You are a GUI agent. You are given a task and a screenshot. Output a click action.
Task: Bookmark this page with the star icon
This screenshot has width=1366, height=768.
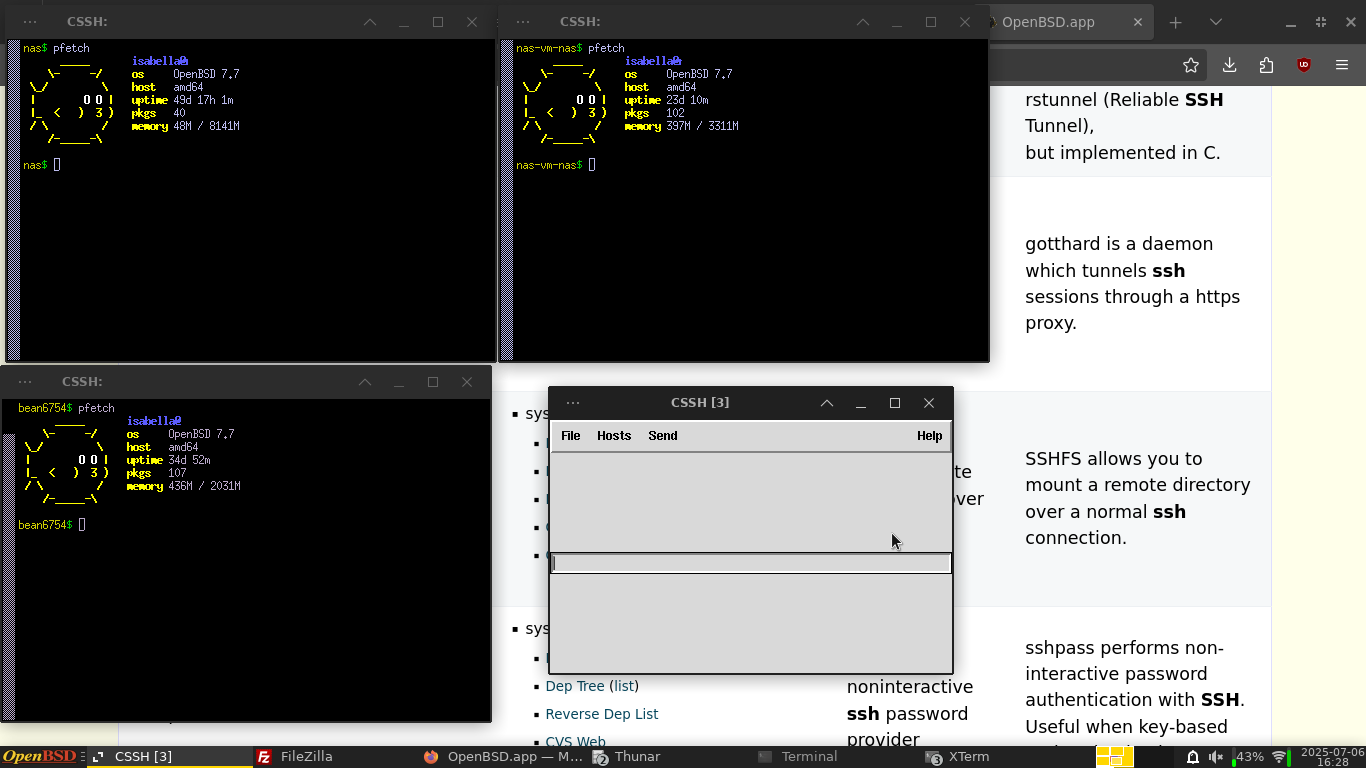pyautogui.click(x=1190, y=65)
